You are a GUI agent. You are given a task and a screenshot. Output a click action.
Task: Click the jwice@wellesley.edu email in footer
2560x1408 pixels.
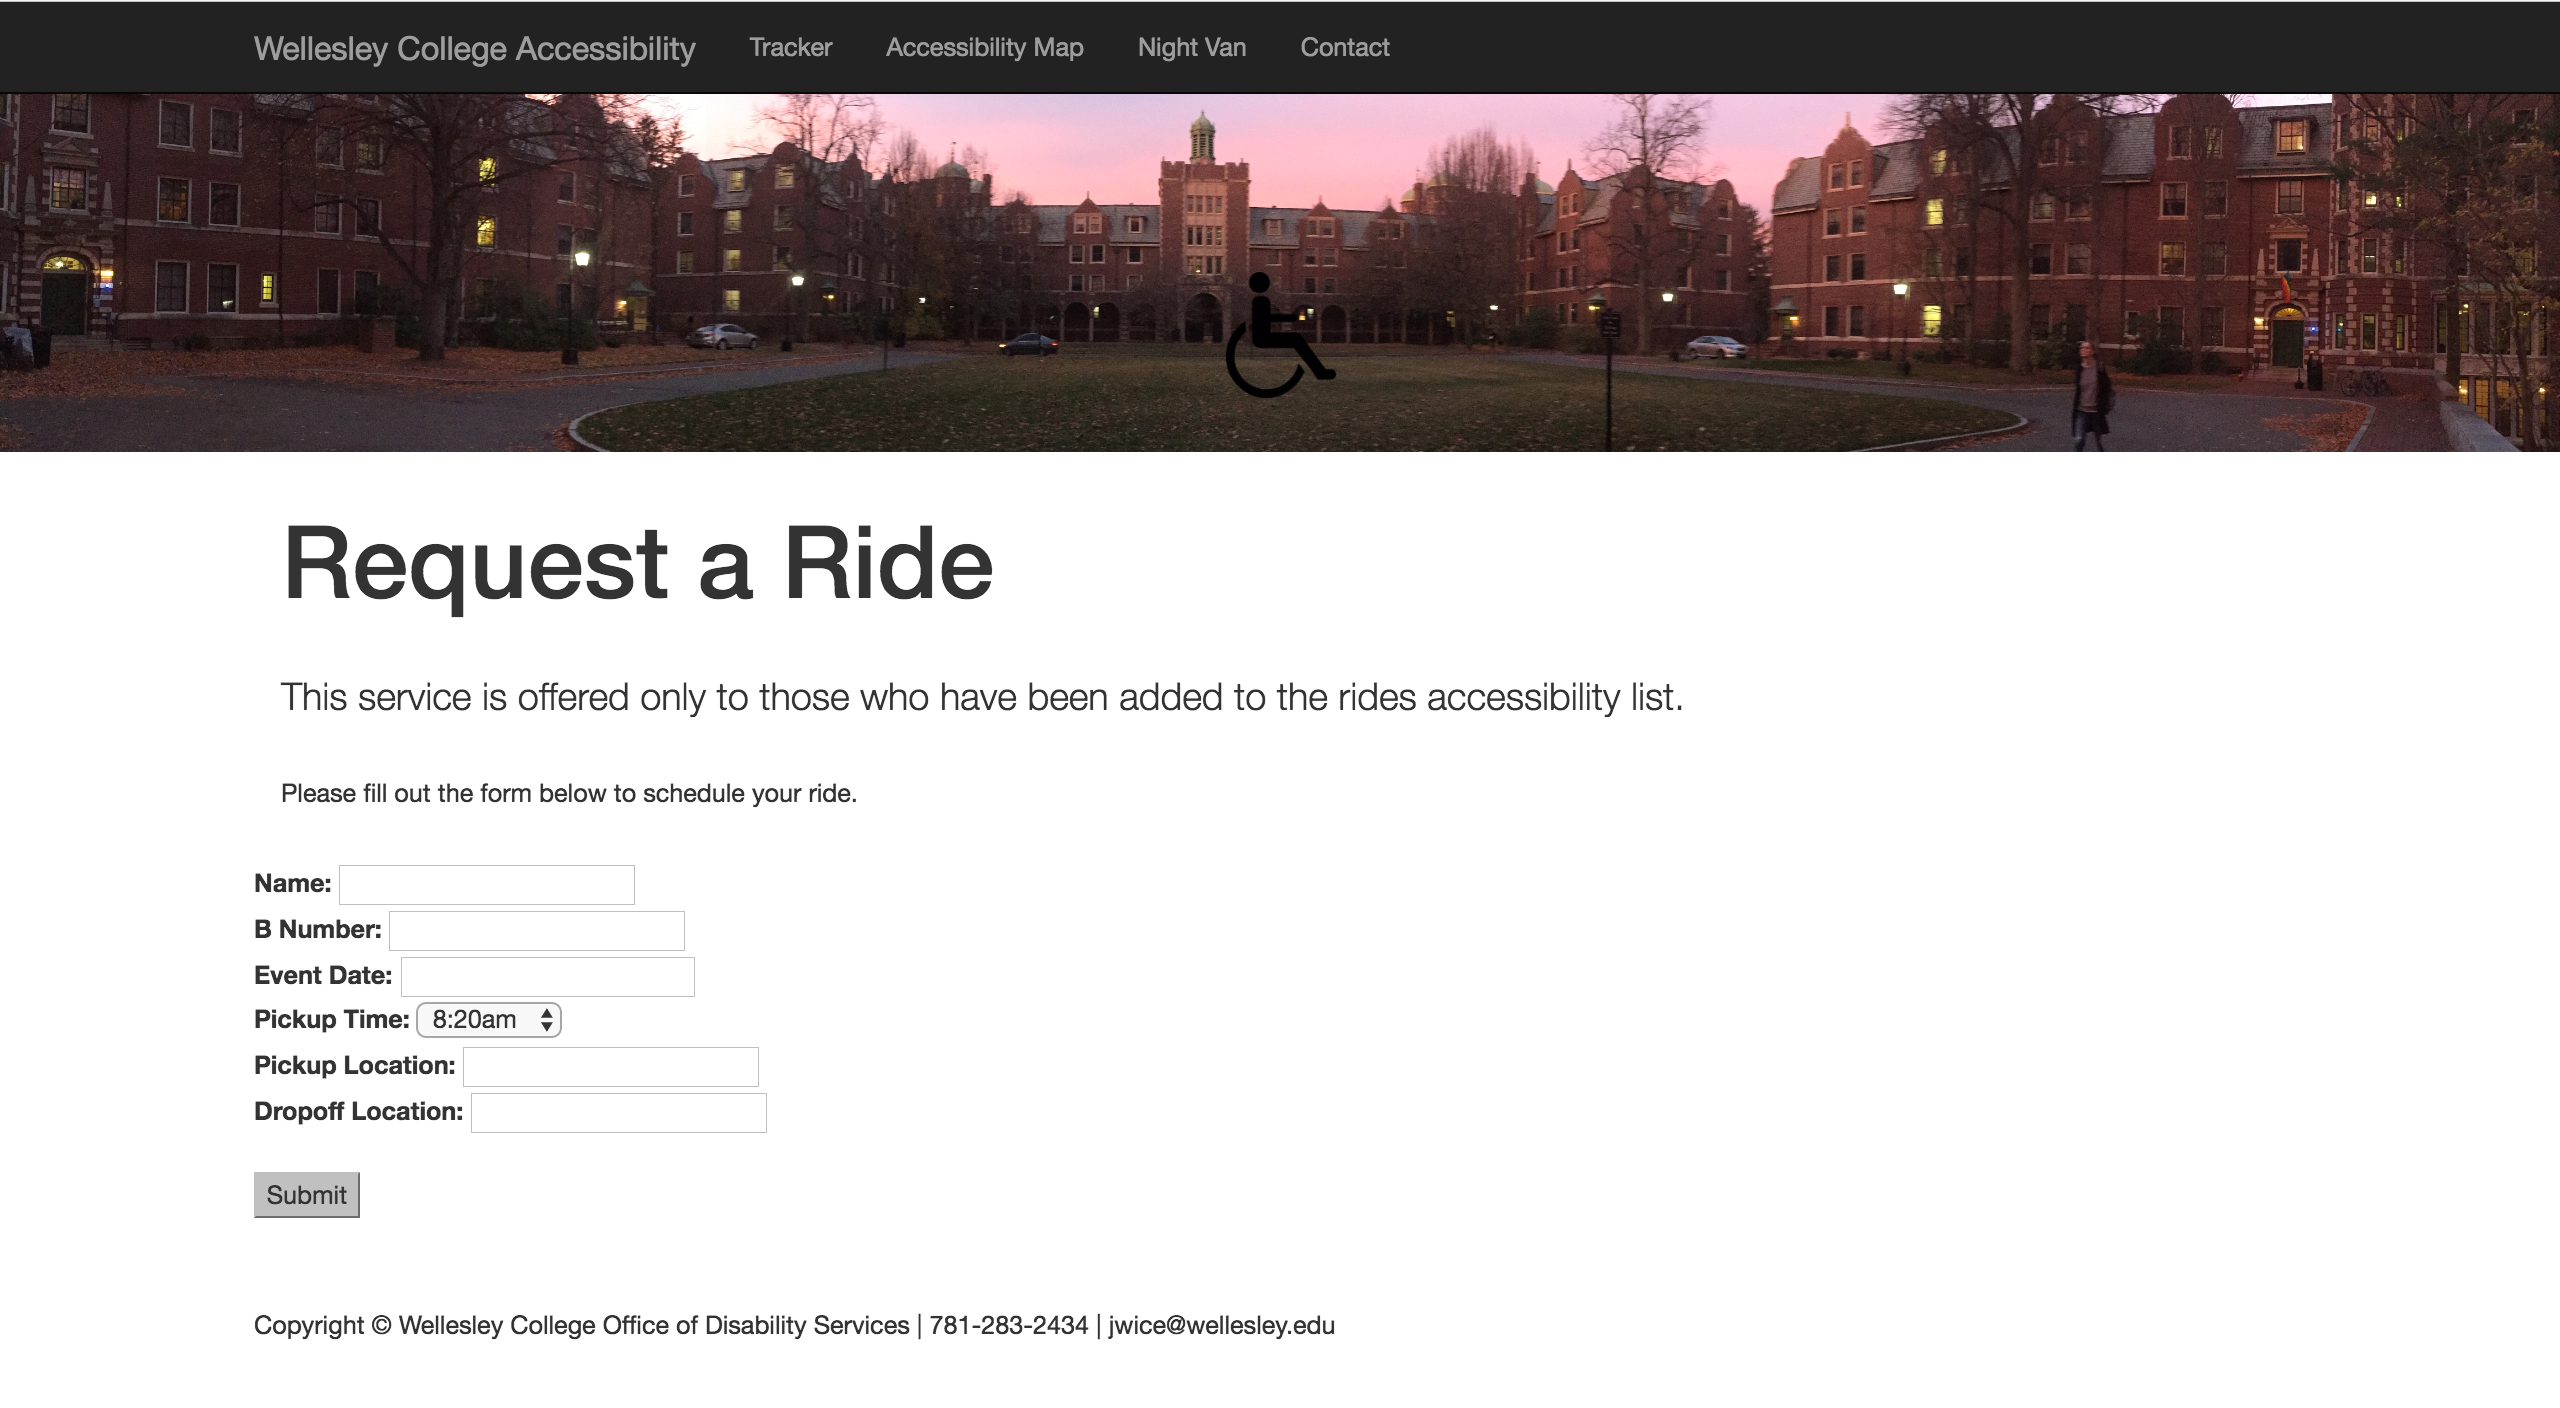(1221, 1326)
